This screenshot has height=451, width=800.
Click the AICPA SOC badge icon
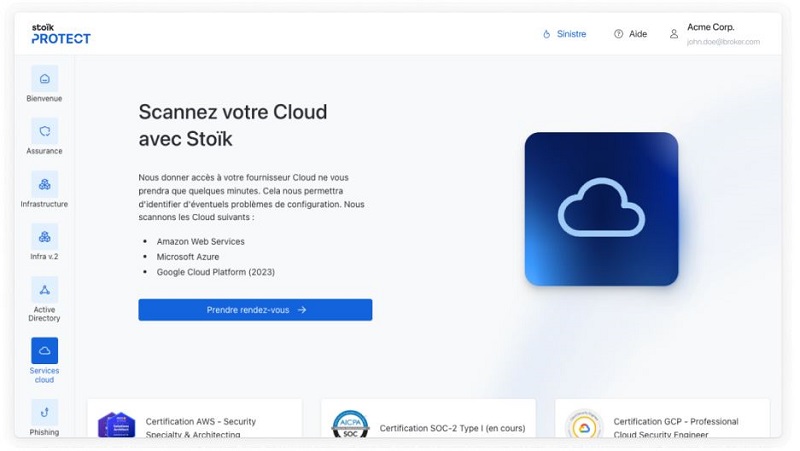(350, 424)
